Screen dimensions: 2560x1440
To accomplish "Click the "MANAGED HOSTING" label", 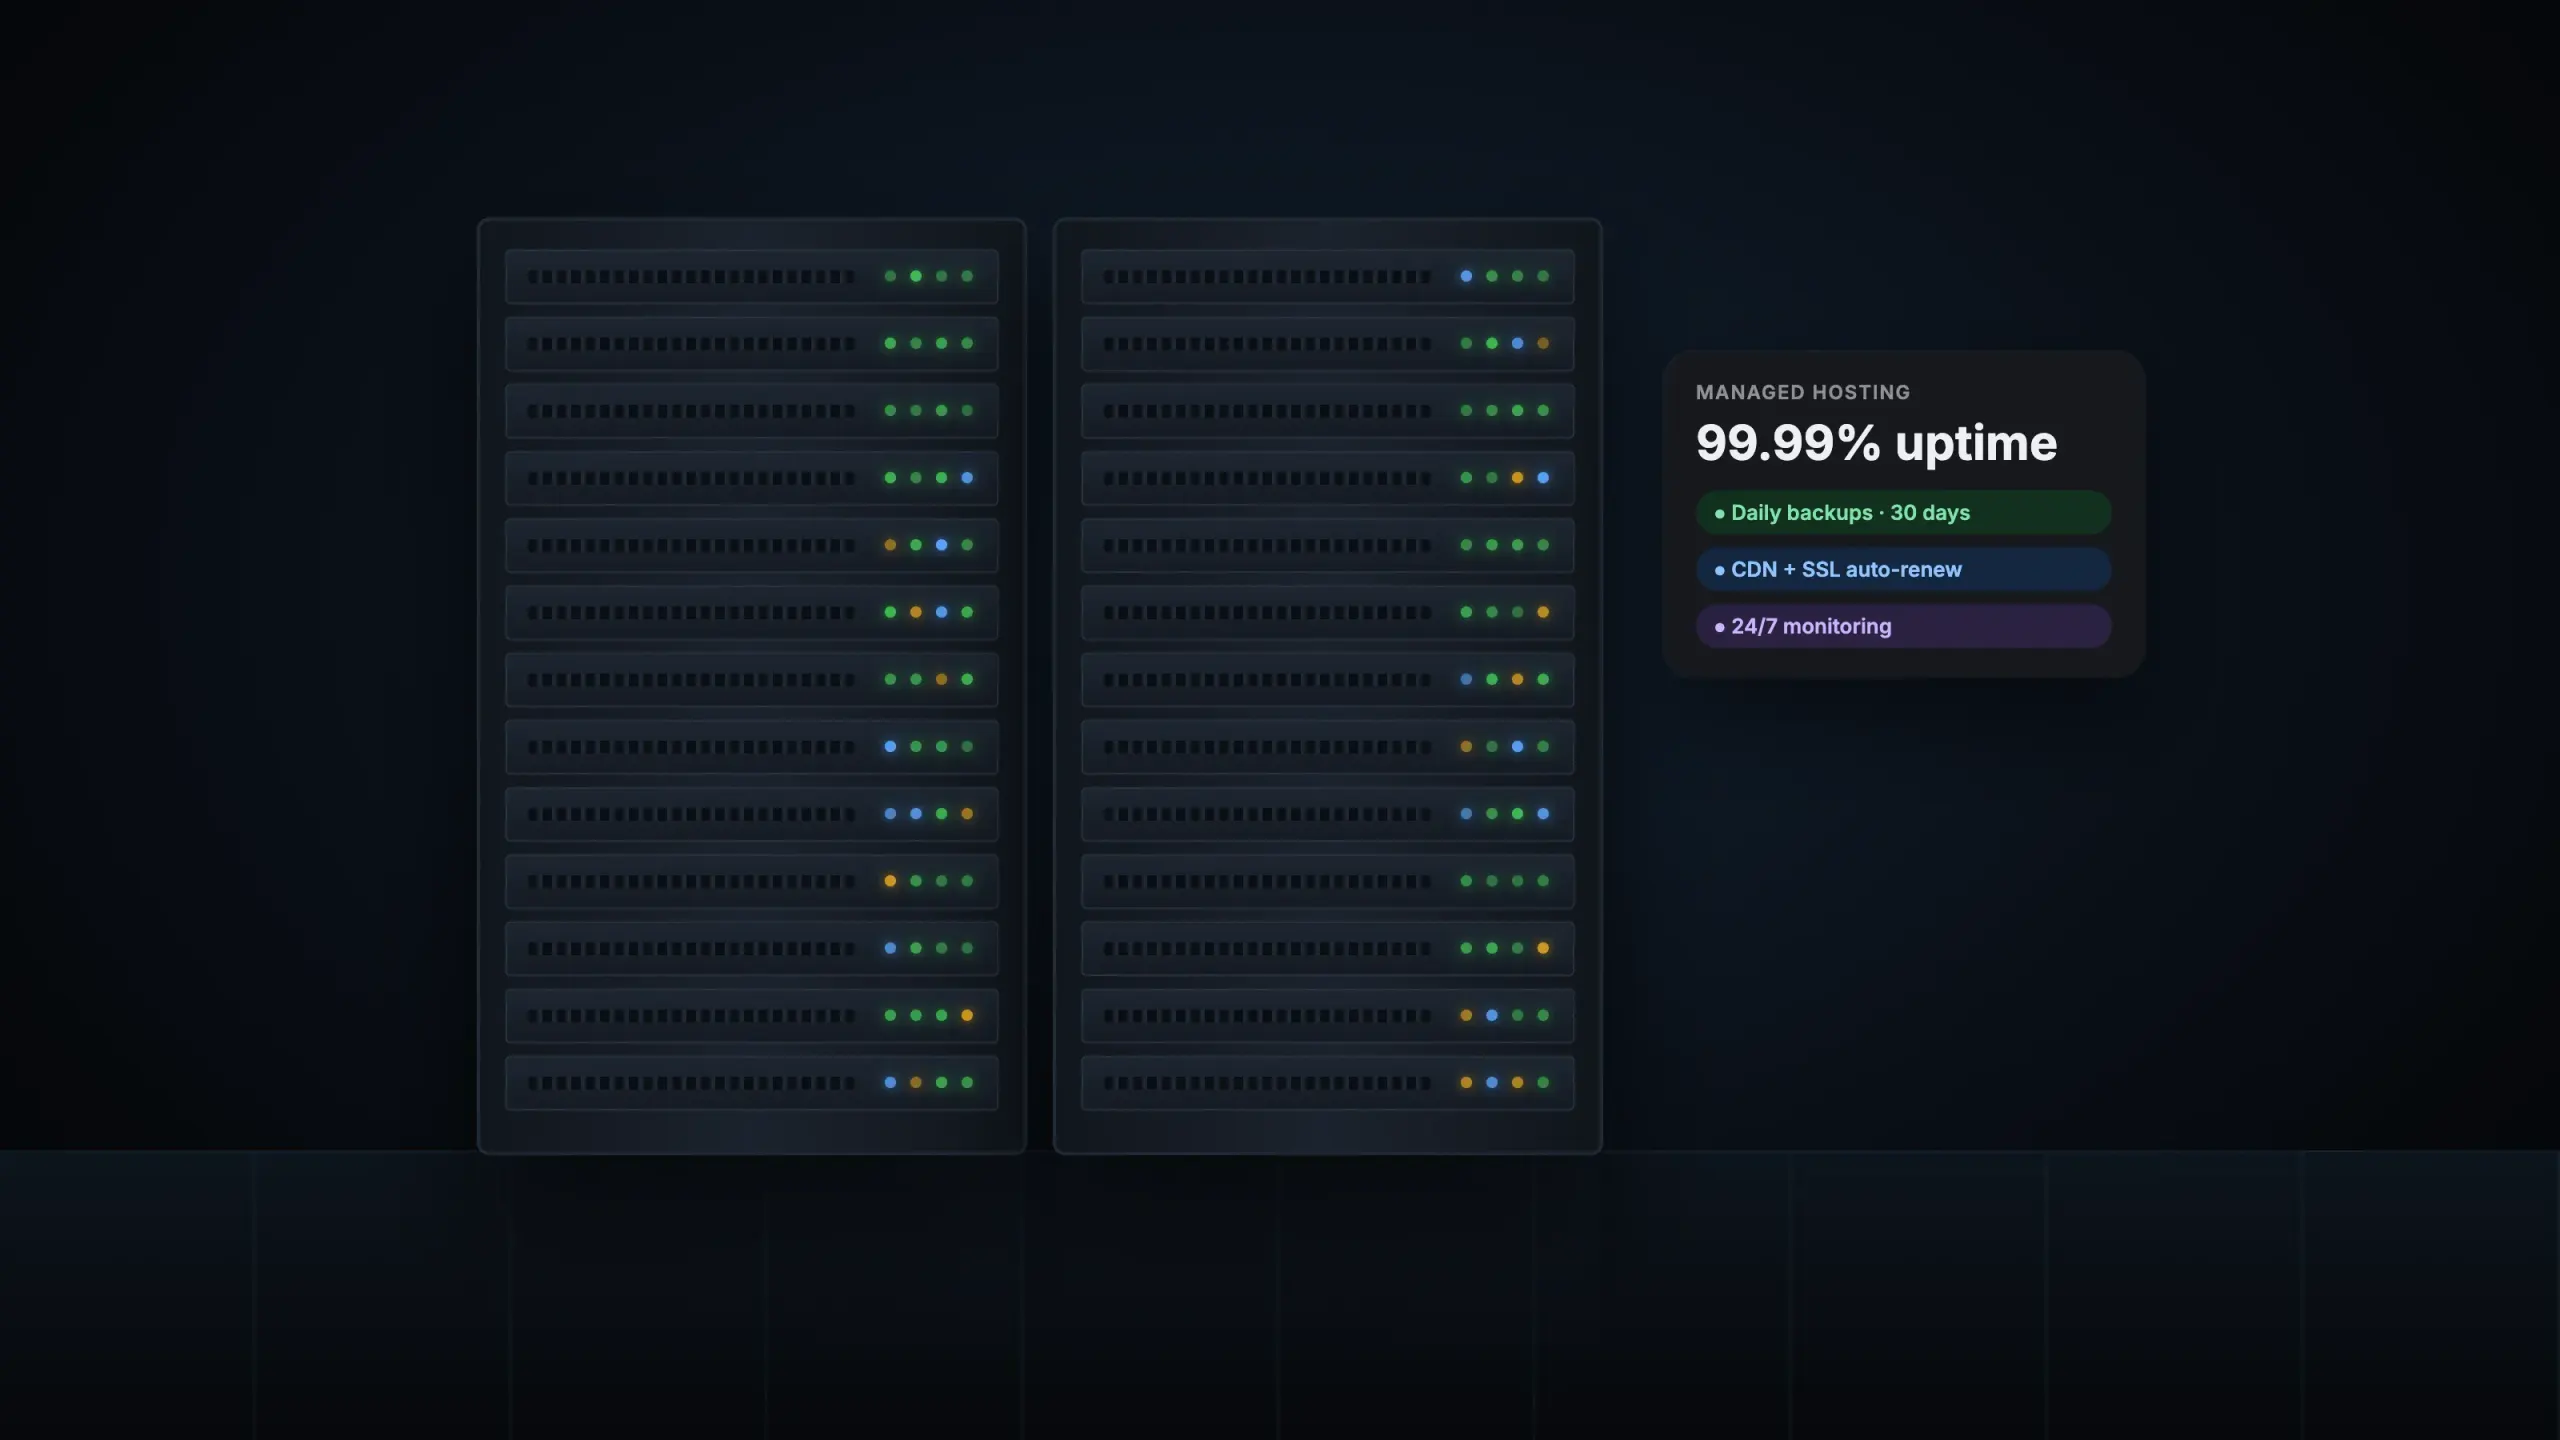I will [1803, 393].
